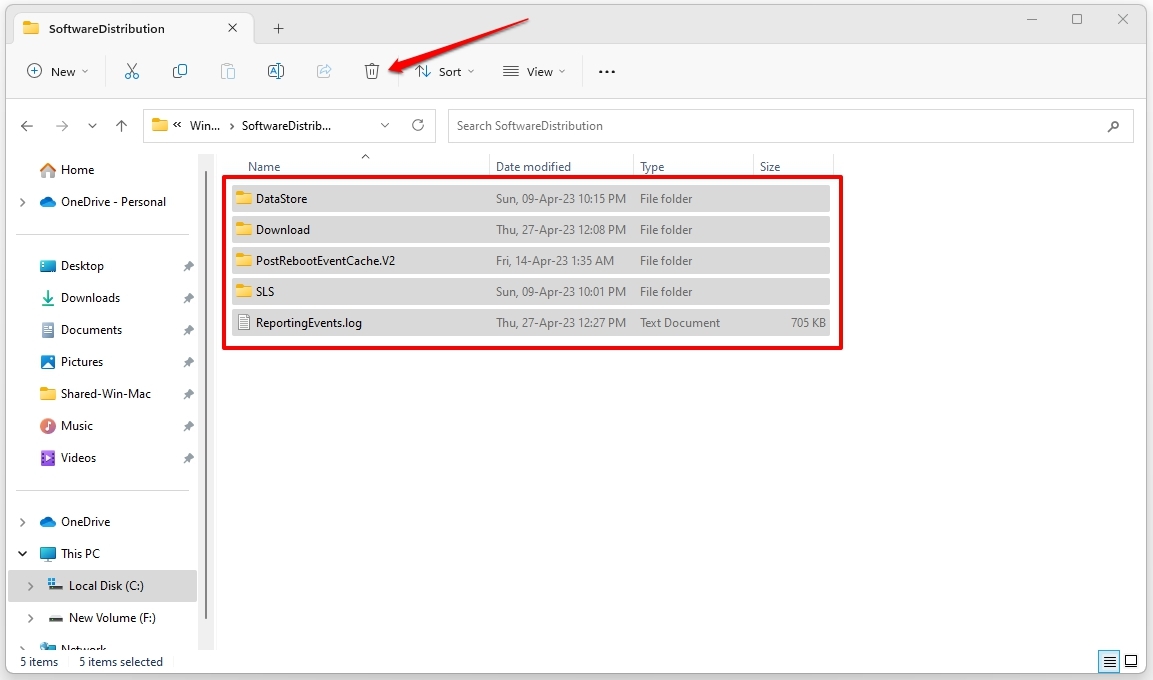This screenshot has height=680, width=1153.
Task: Add a new File Explorer tab
Action: [x=278, y=29]
